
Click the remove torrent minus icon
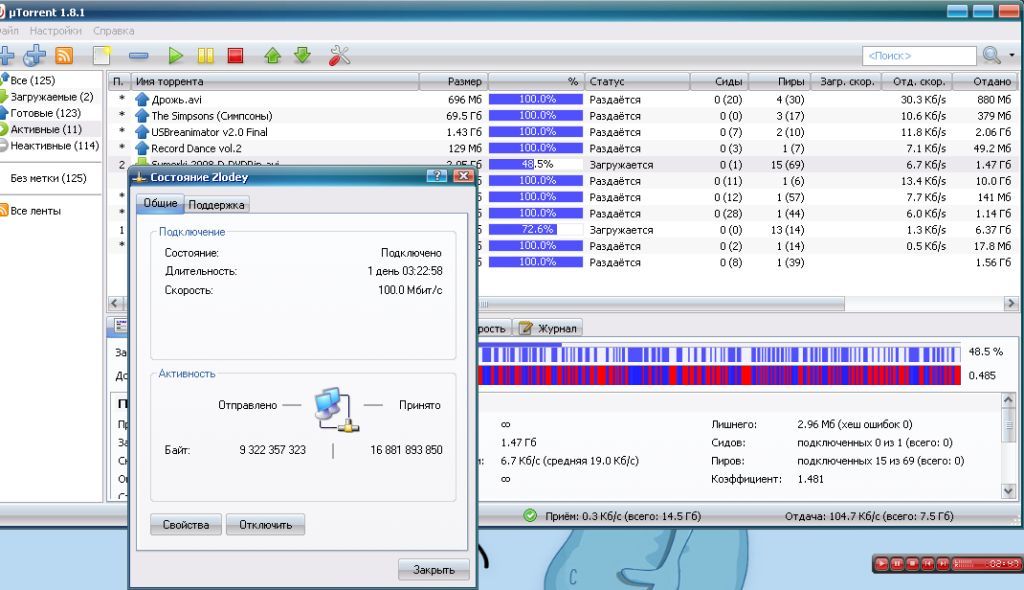[x=139, y=56]
